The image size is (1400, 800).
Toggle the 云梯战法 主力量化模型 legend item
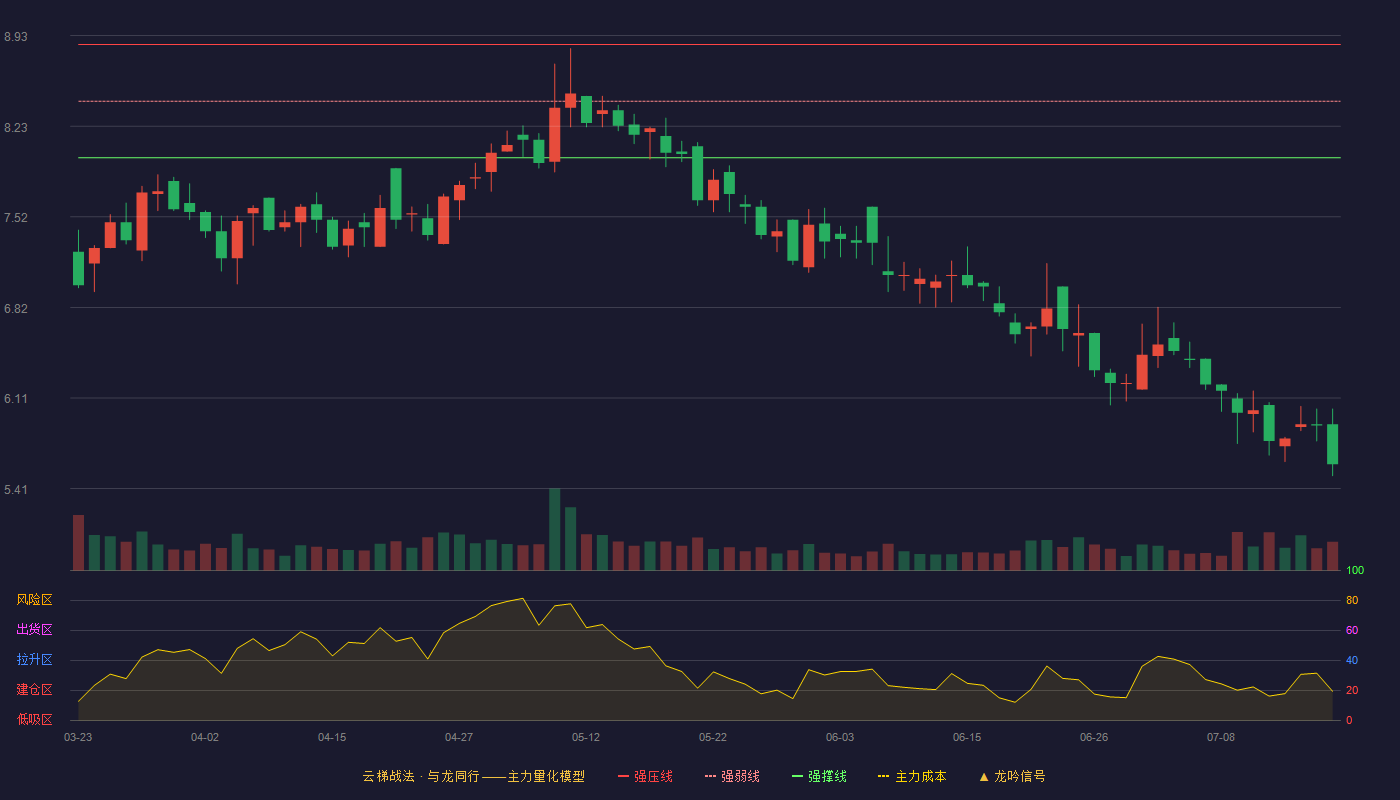(x=473, y=776)
